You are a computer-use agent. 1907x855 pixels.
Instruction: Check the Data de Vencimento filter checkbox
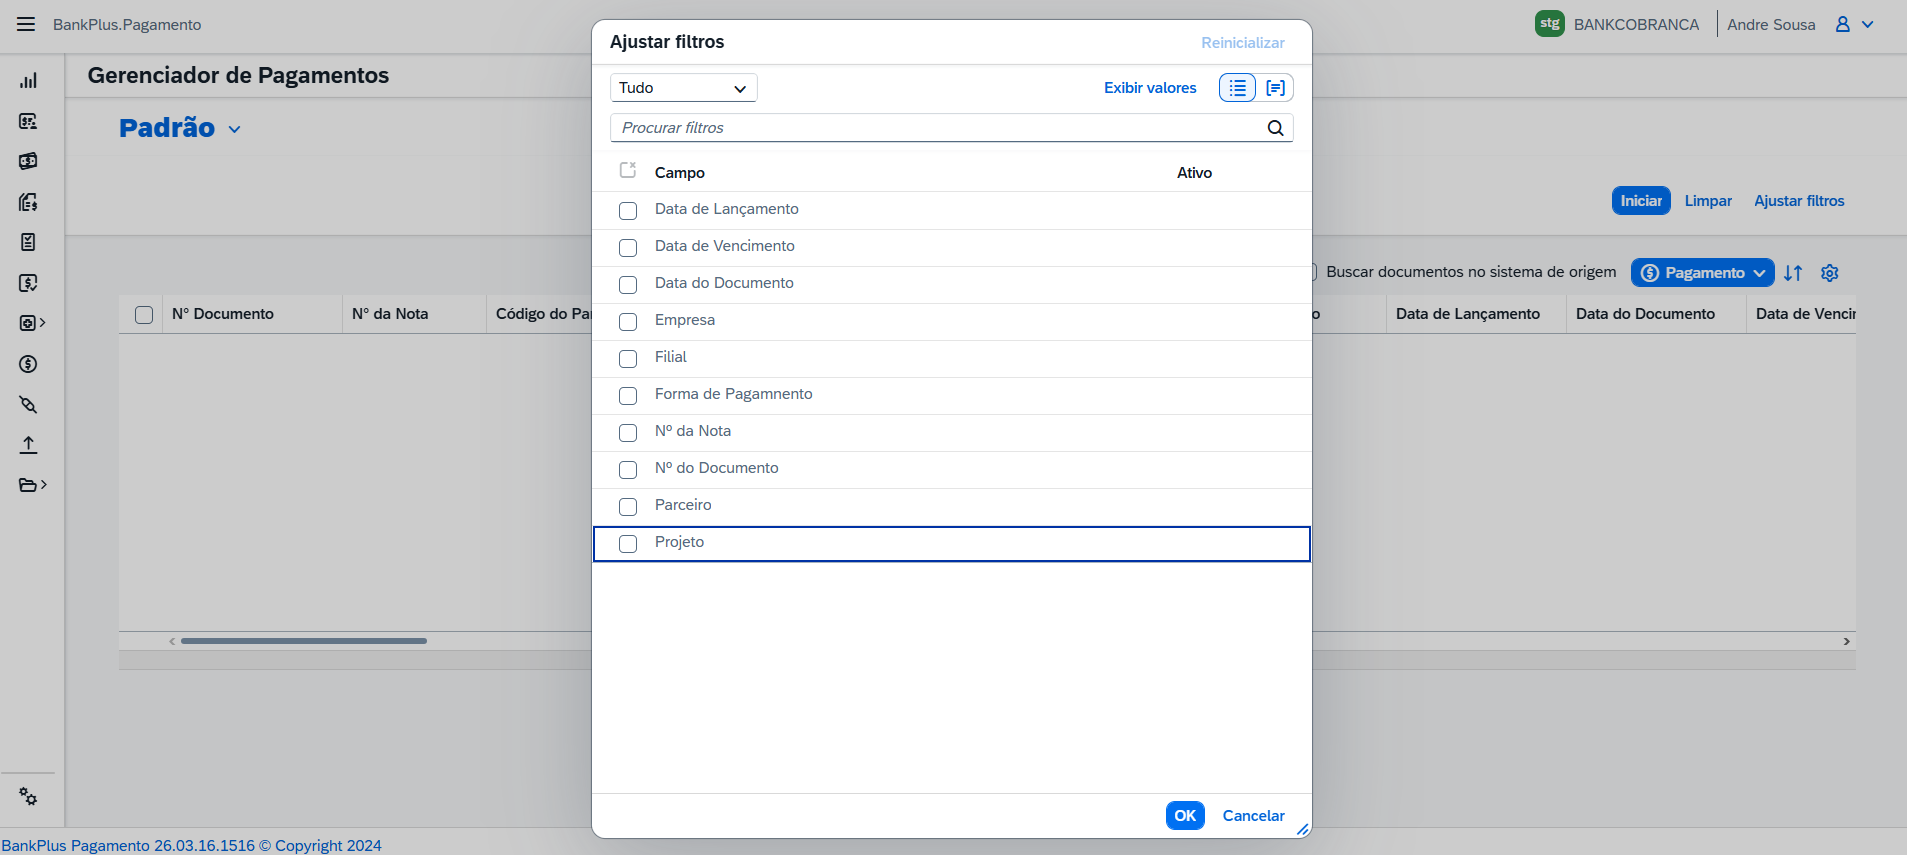(628, 248)
